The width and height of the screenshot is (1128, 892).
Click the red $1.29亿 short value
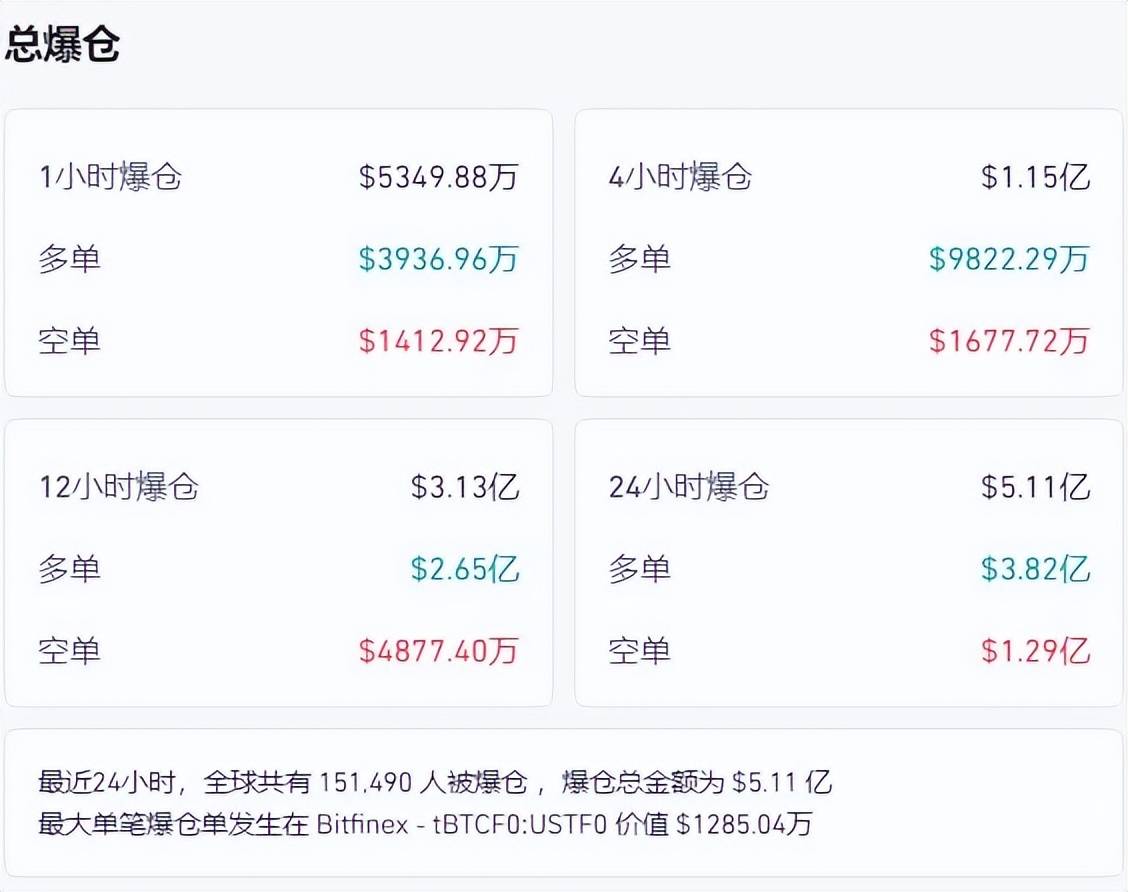1034,651
